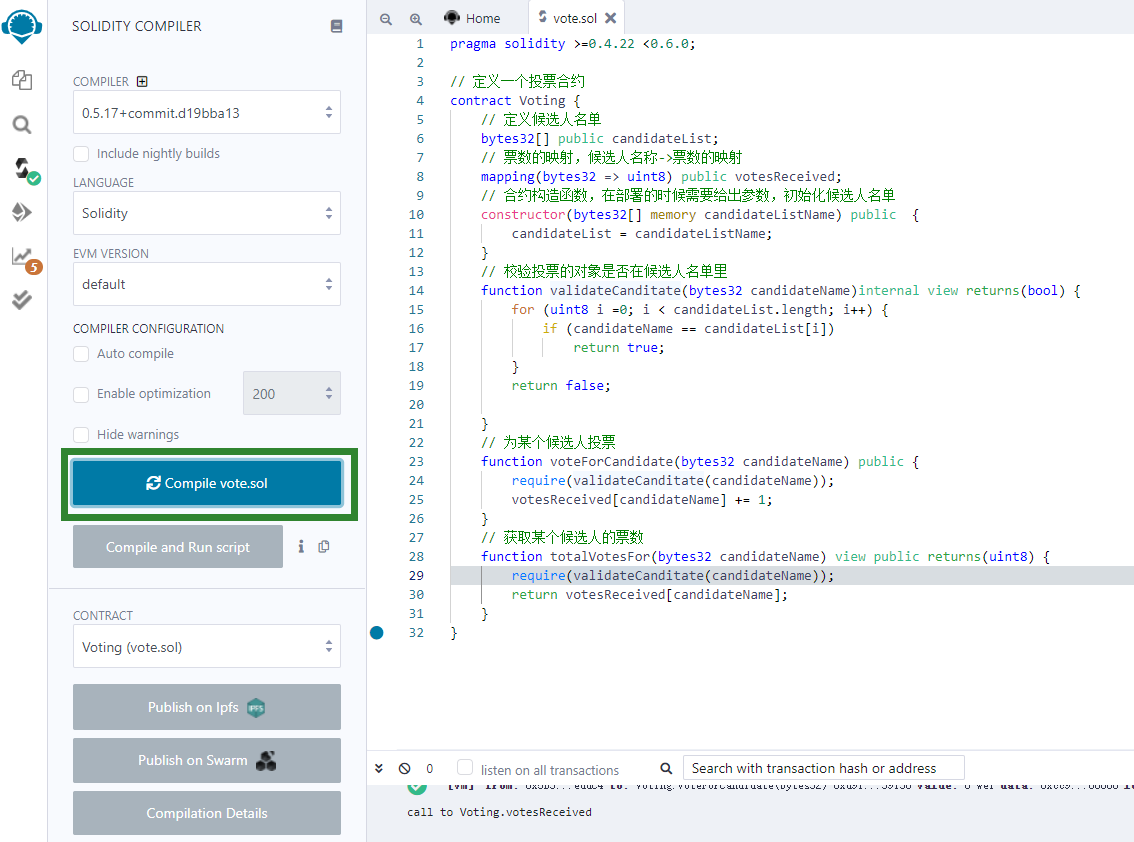Click the breakpoint dot at line 32
The width and height of the screenshot is (1134, 842).
click(x=377, y=633)
